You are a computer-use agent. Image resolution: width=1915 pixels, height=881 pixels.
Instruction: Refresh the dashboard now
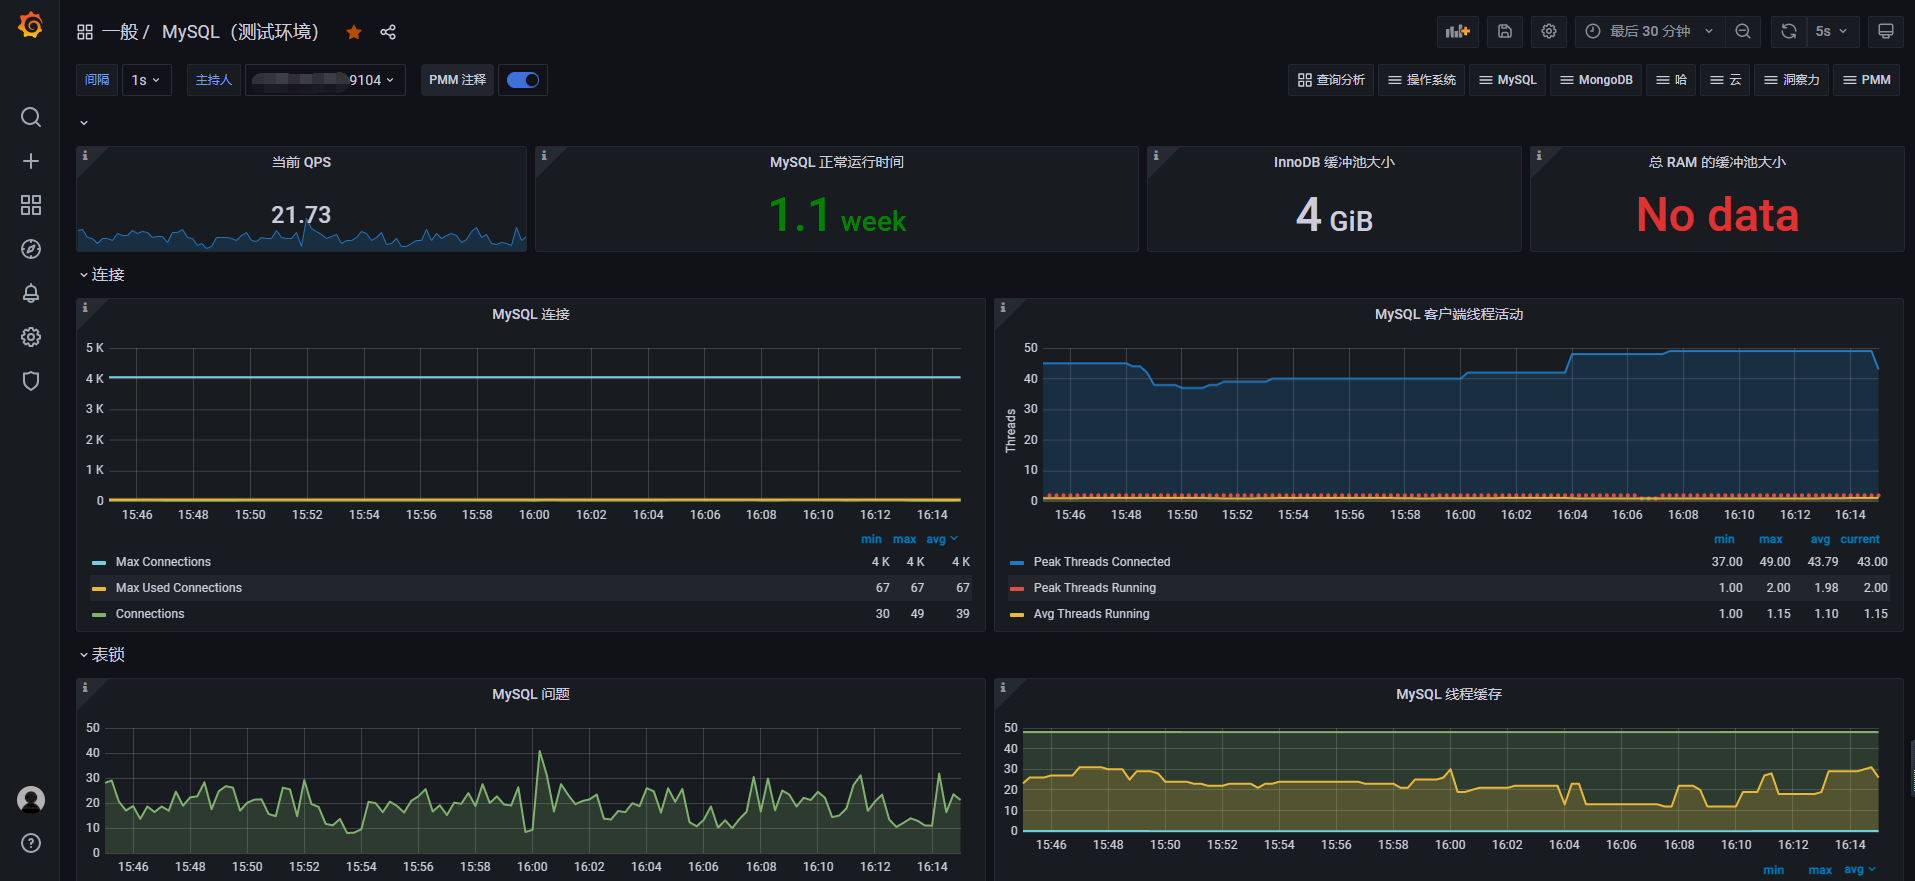click(1789, 31)
